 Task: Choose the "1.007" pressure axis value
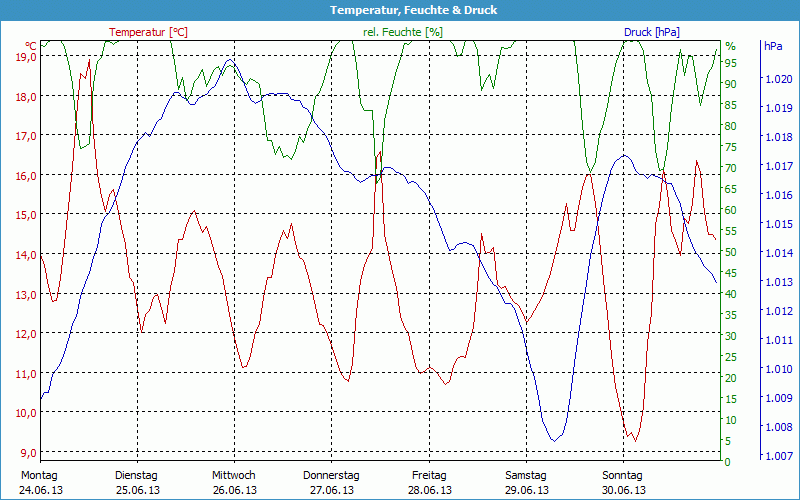click(779, 456)
